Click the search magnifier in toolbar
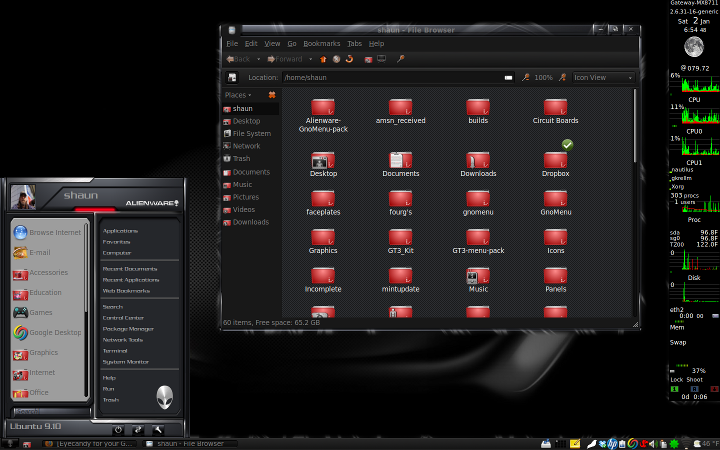This screenshot has width=720, height=450. click(x=401, y=59)
